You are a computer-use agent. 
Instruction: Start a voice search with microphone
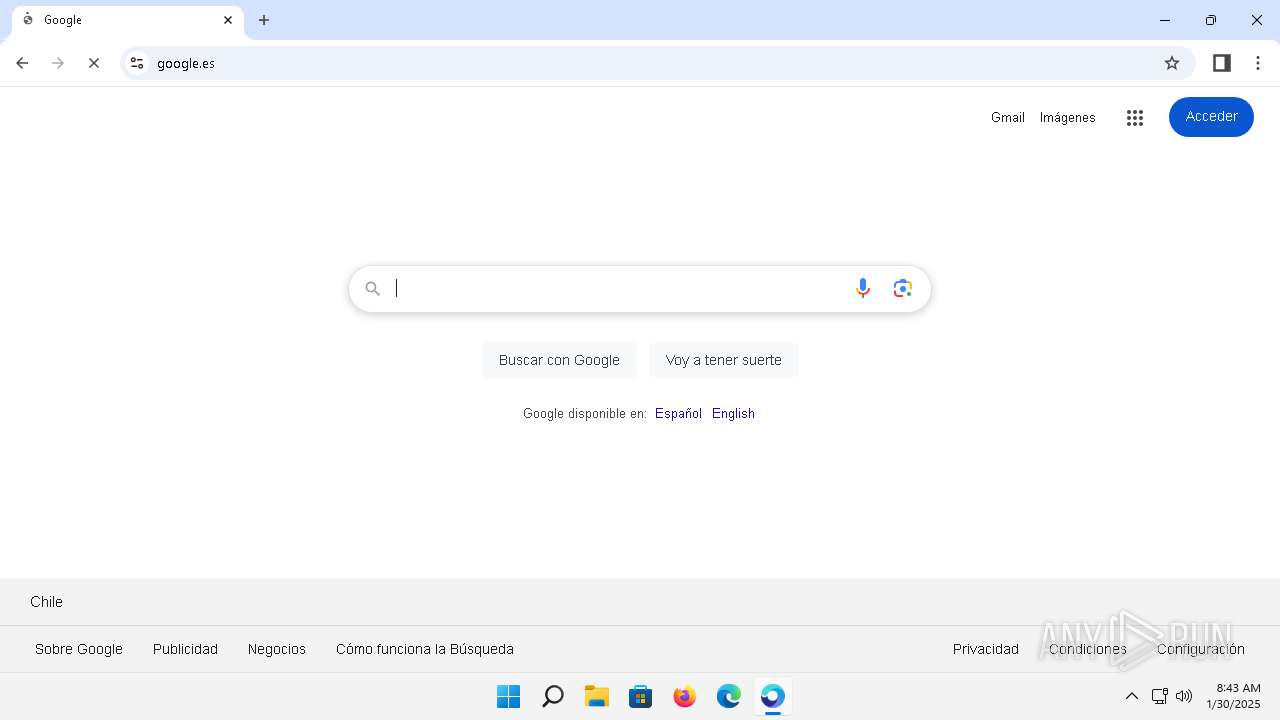point(863,288)
